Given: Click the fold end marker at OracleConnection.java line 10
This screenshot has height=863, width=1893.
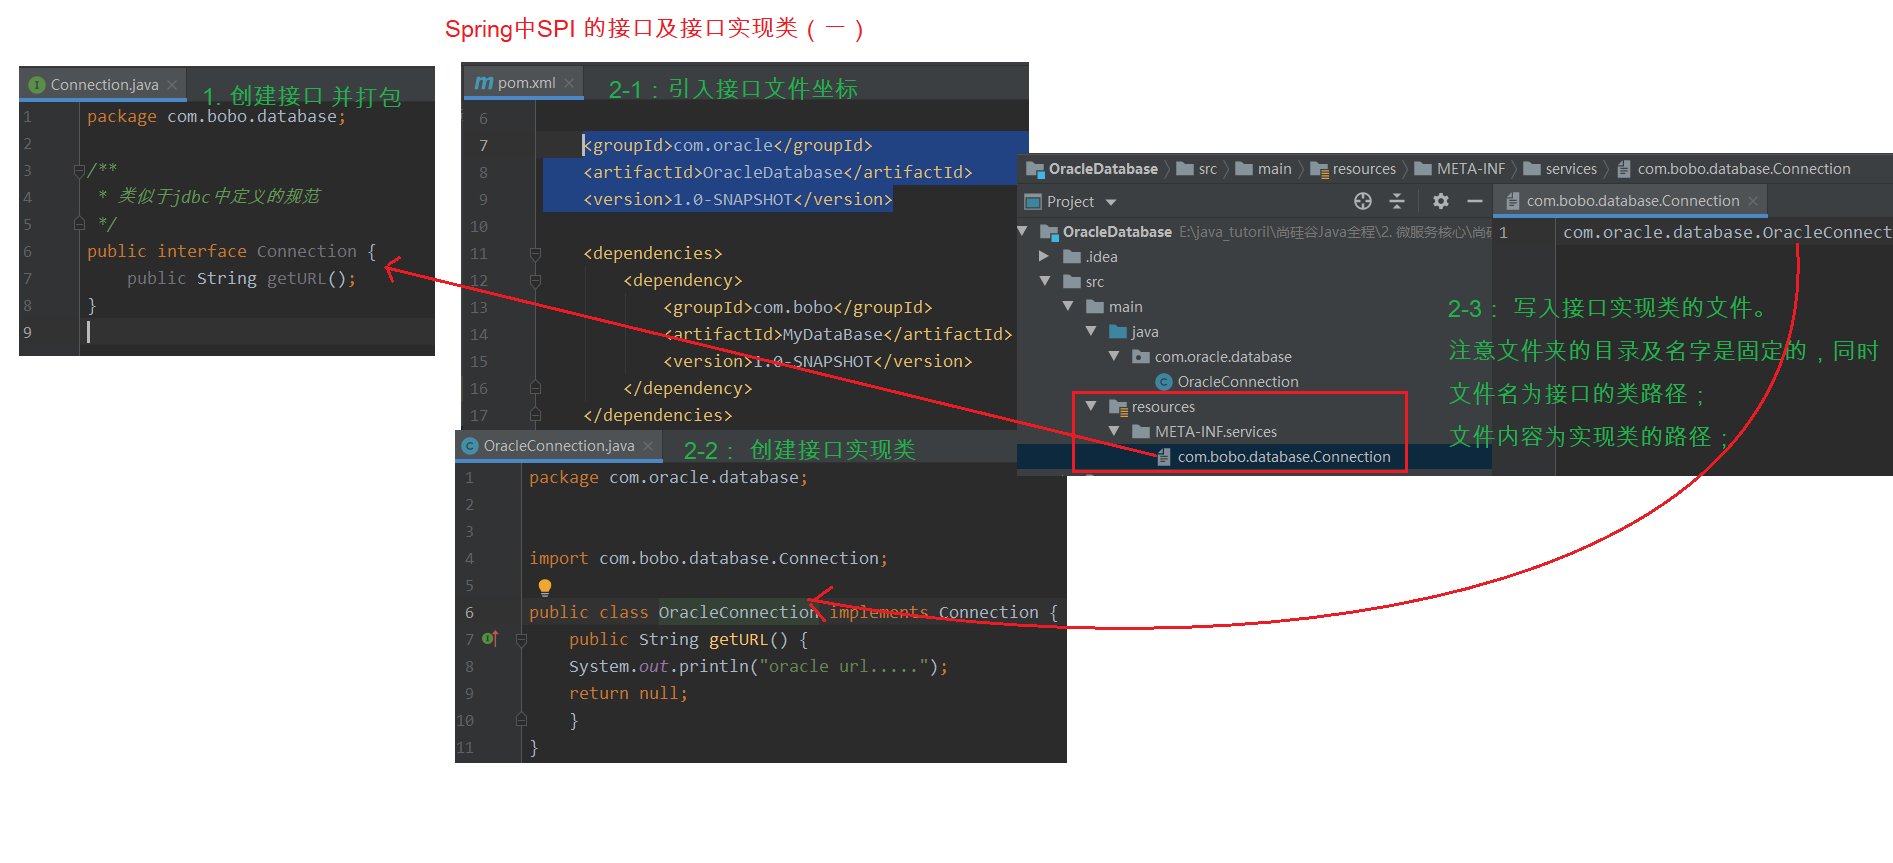Looking at the screenshot, I should click(x=521, y=720).
